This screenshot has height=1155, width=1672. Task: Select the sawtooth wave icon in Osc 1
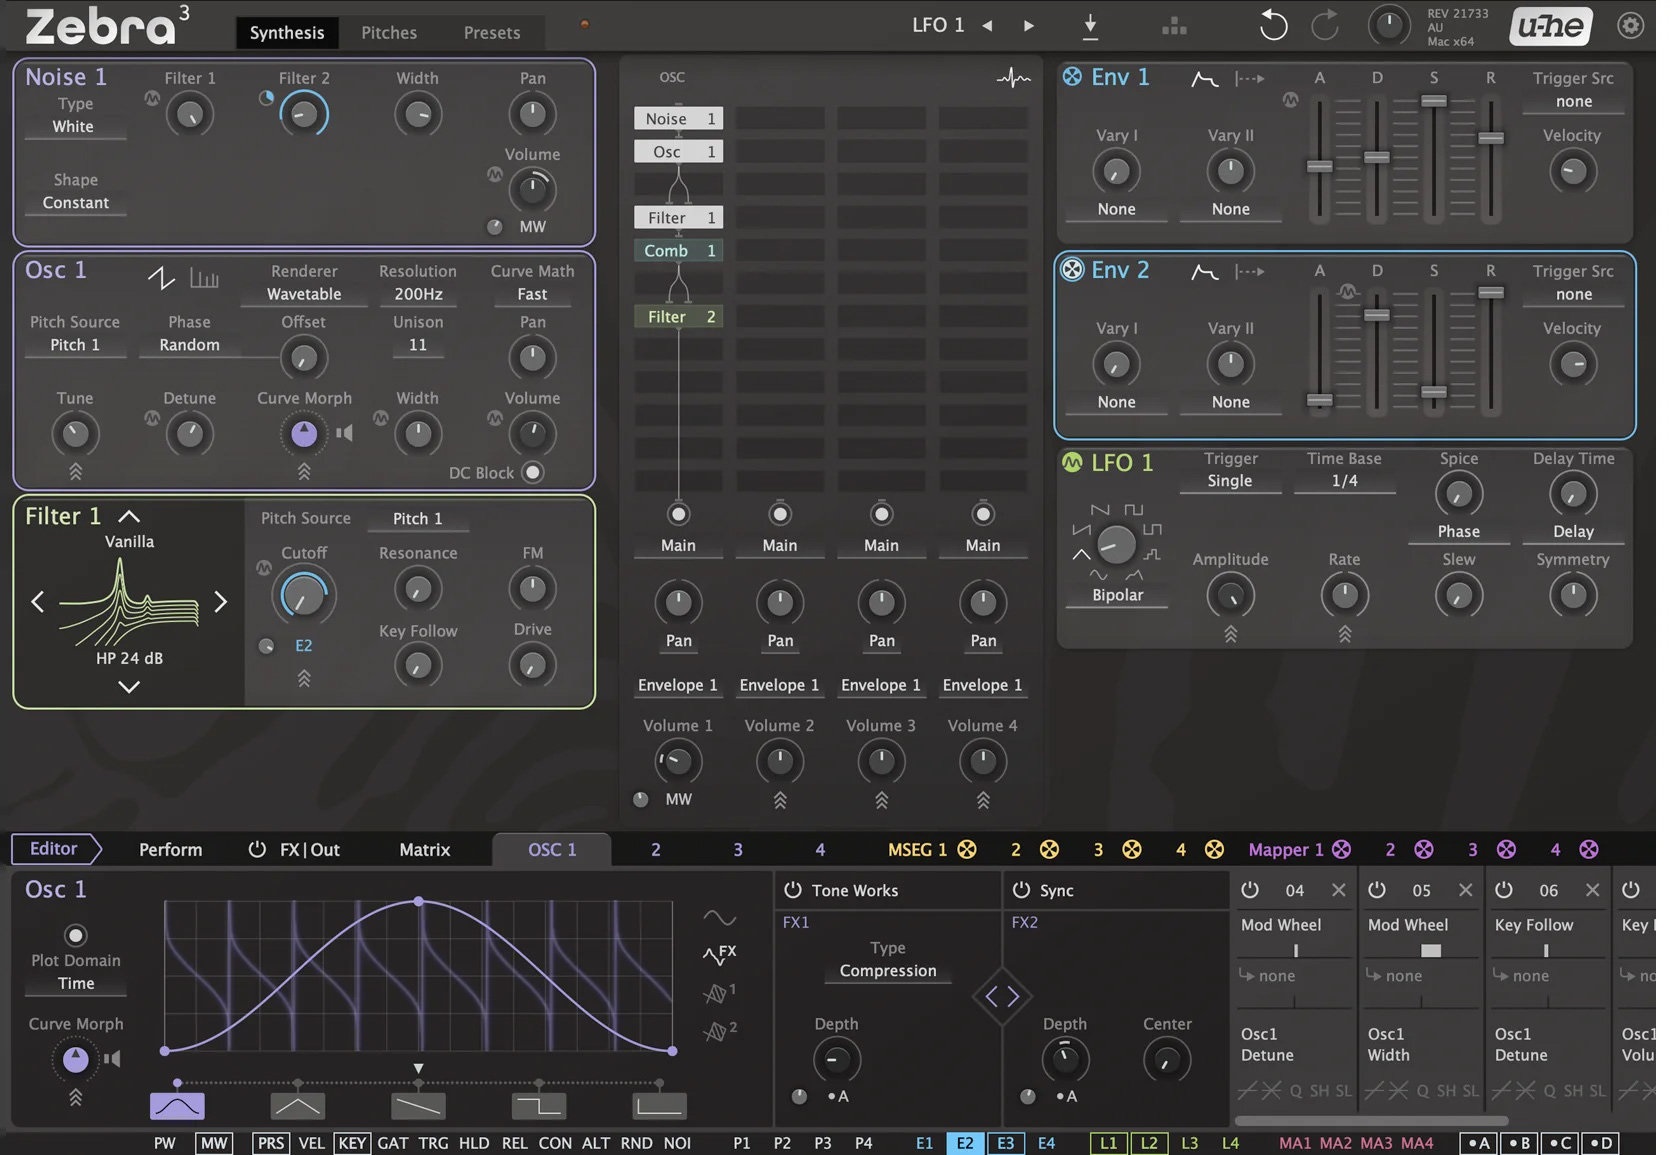point(162,278)
